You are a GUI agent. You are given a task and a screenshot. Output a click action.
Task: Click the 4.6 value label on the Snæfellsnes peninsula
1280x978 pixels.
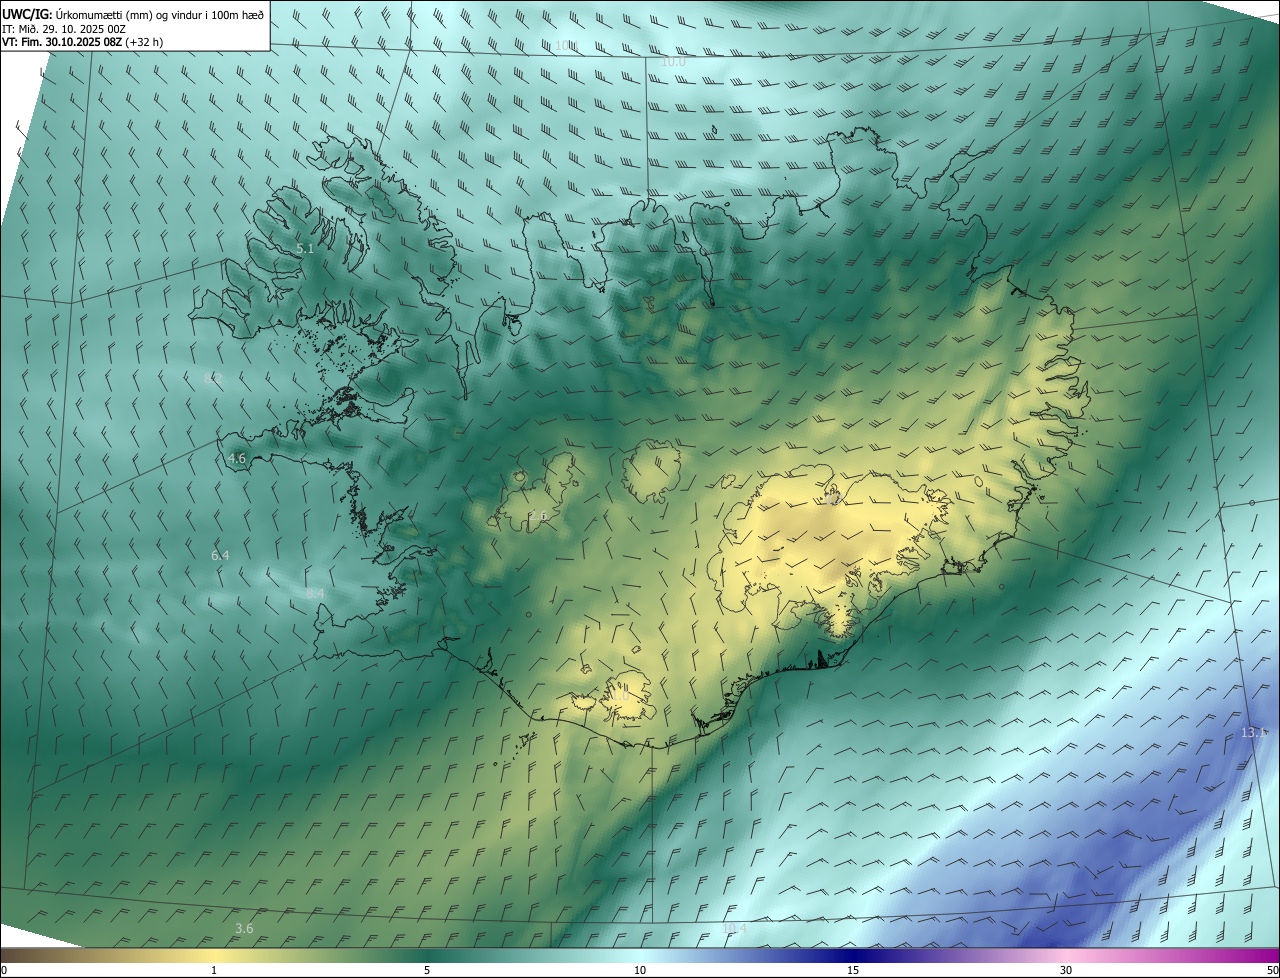click(x=237, y=458)
